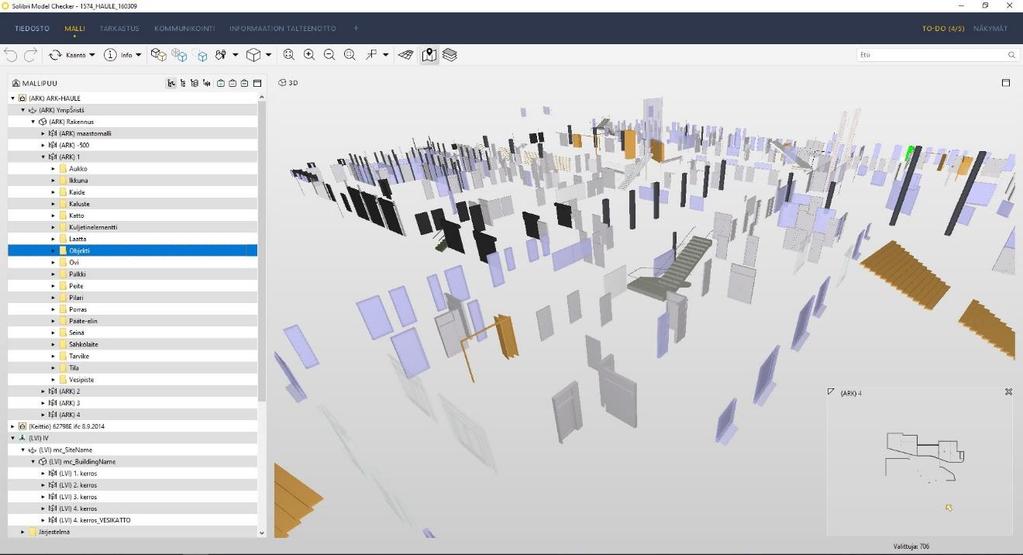Click the Undo arrow in the toolbar
Image resolution: width=1023 pixels, height=555 pixels.
point(10,55)
